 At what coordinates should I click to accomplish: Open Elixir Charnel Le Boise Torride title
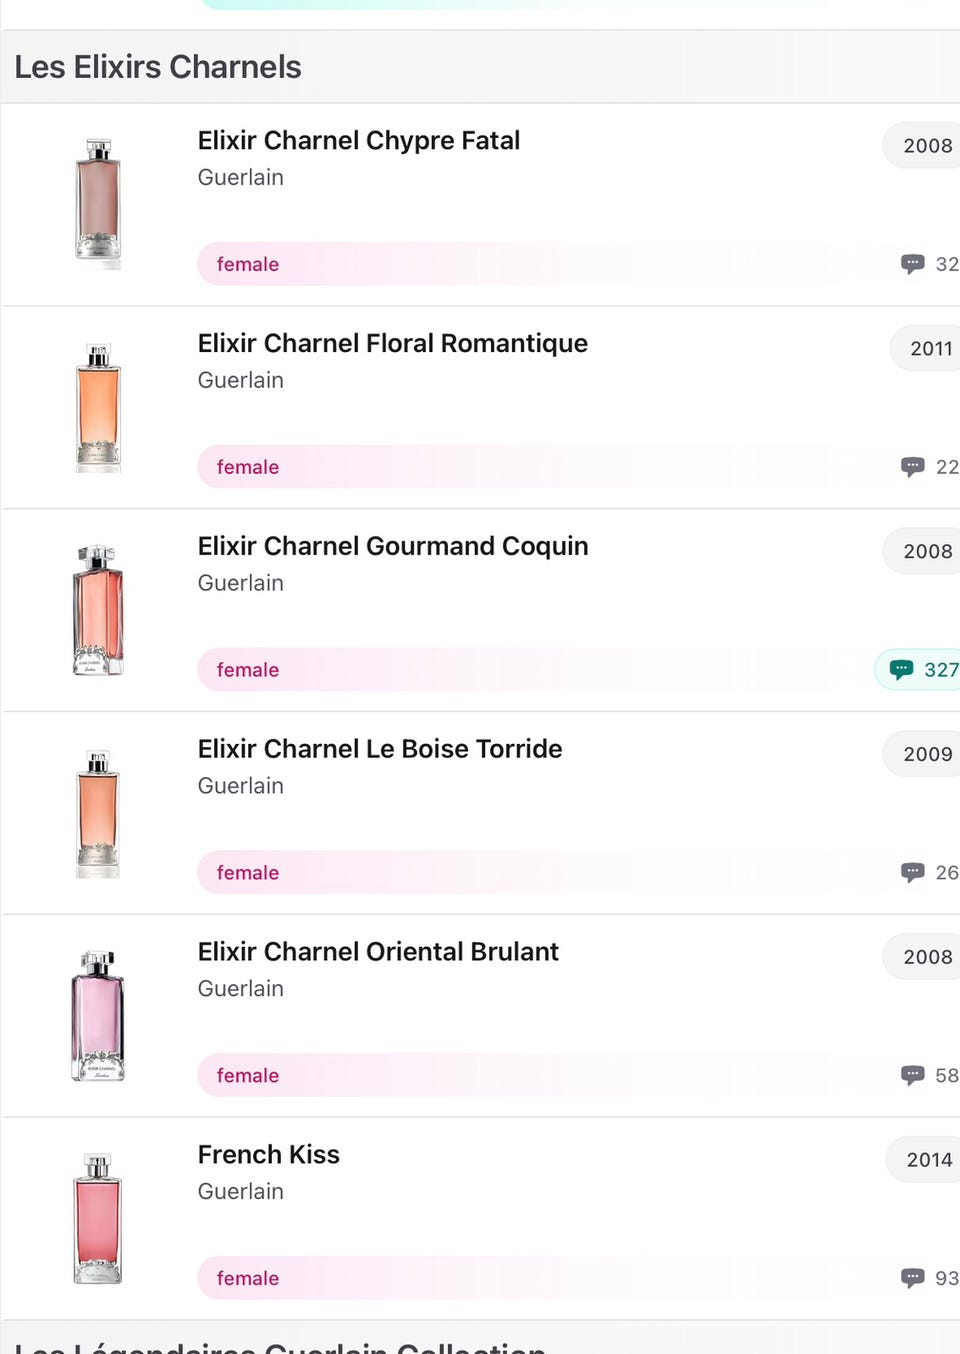[379, 749]
